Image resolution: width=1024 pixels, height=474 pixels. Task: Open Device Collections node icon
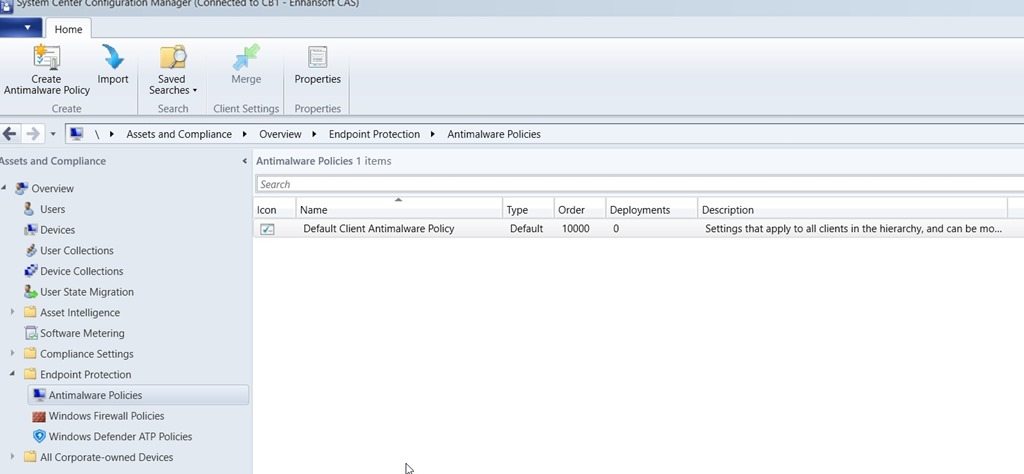31,271
